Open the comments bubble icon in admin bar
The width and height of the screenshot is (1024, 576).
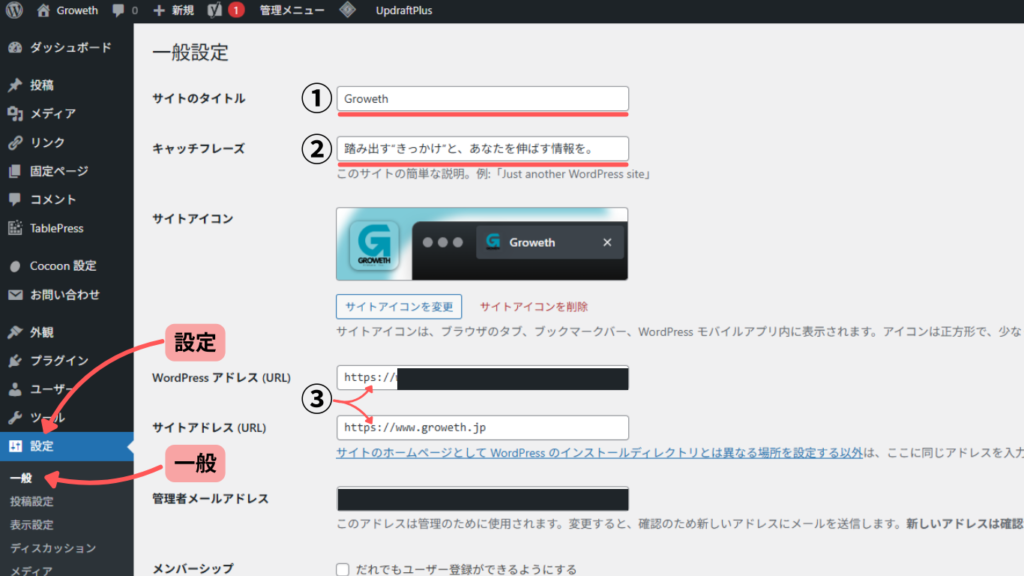click(x=122, y=12)
